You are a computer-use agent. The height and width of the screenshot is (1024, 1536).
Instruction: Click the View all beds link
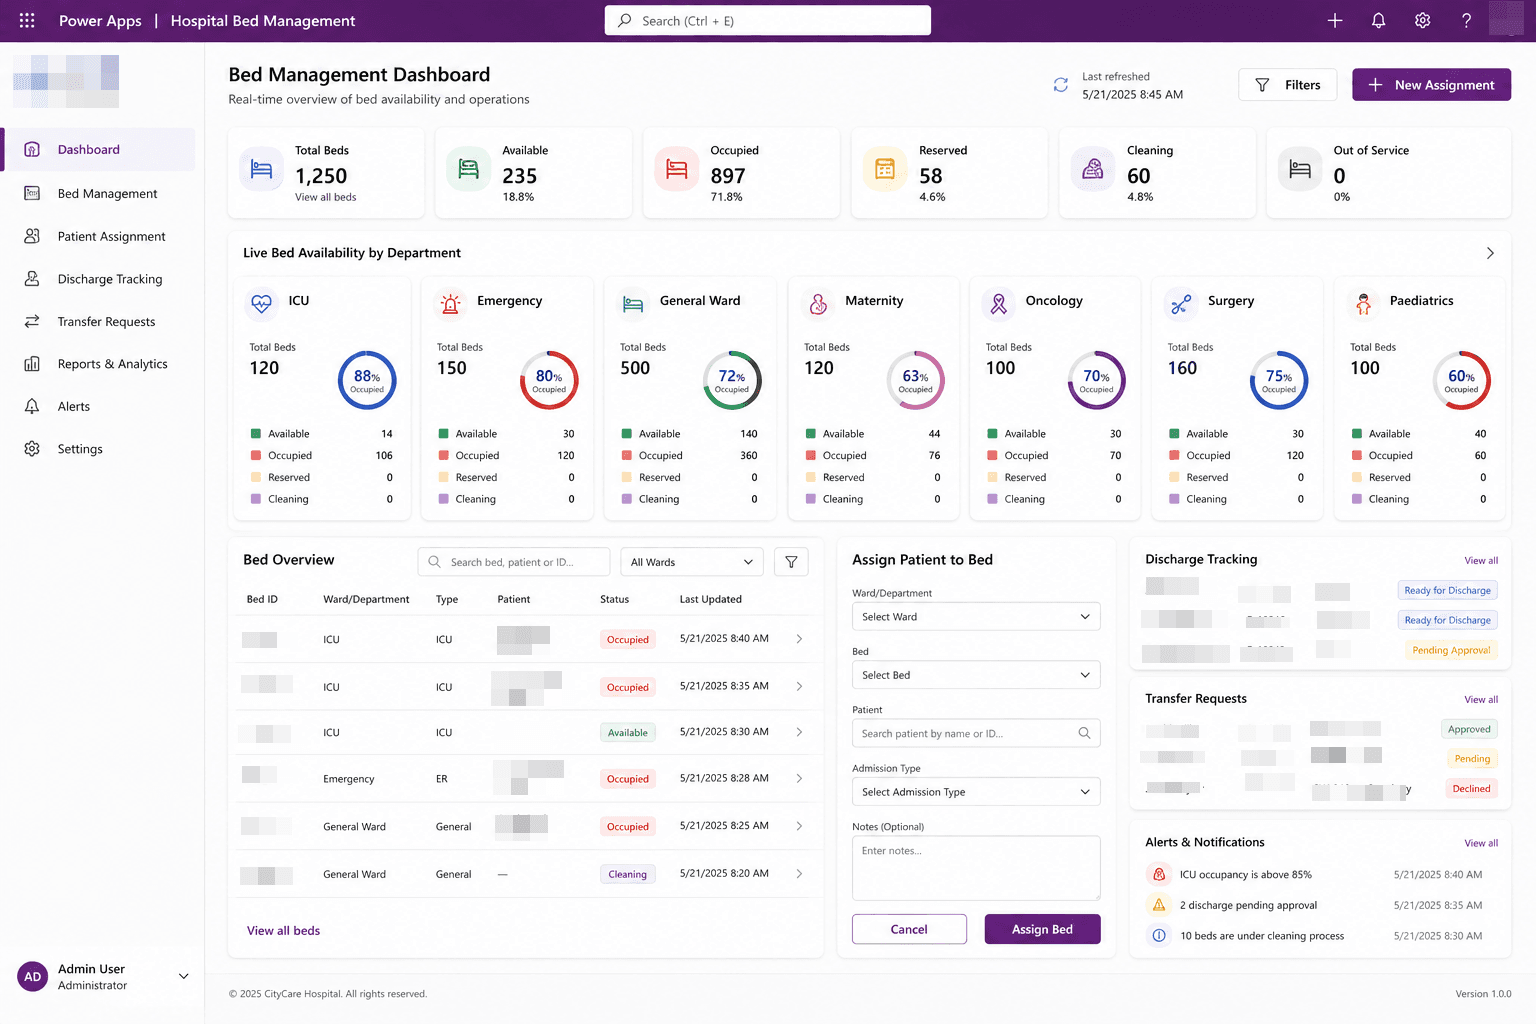click(x=283, y=930)
